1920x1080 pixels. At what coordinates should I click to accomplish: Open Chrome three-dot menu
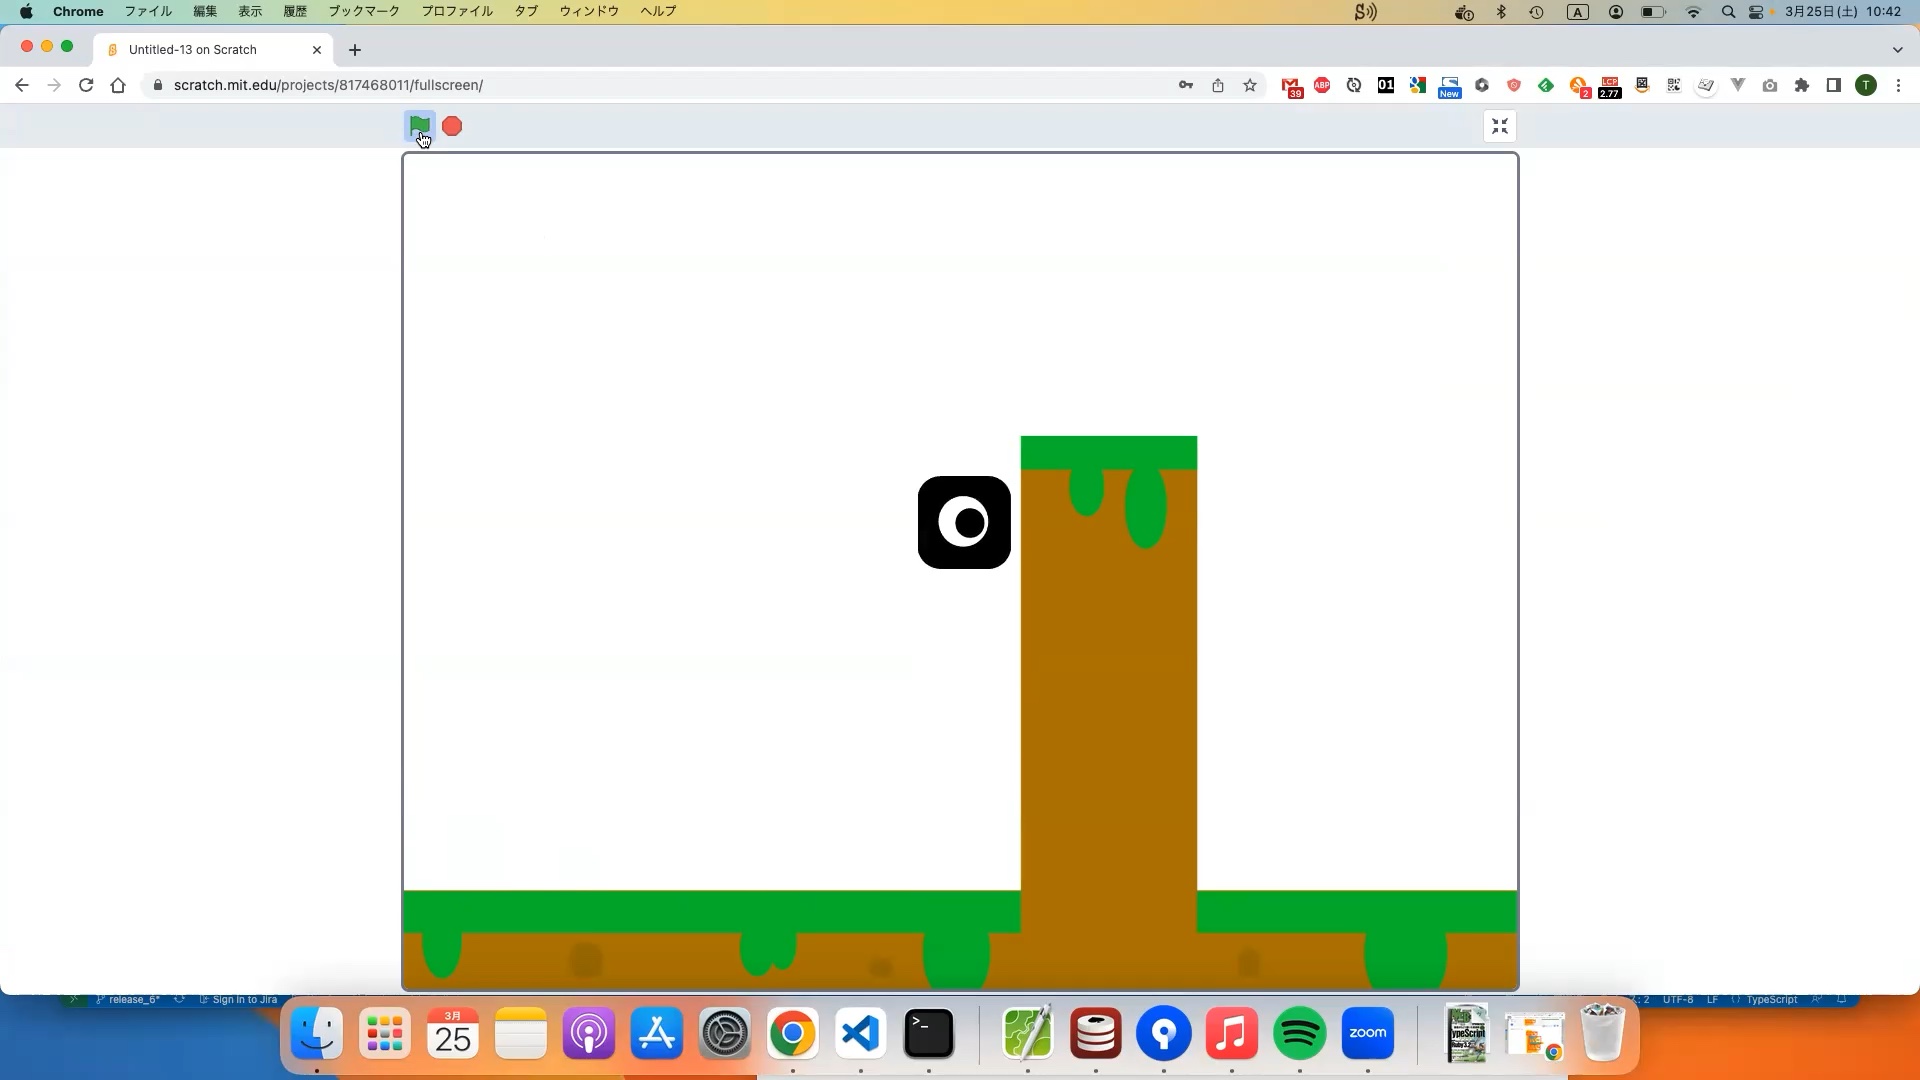pyautogui.click(x=1898, y=85)
